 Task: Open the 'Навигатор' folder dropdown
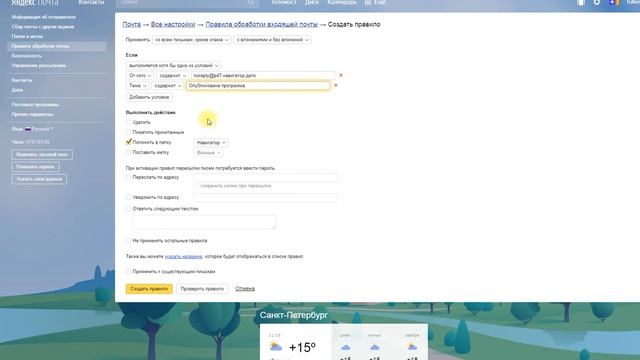[211, 142]
